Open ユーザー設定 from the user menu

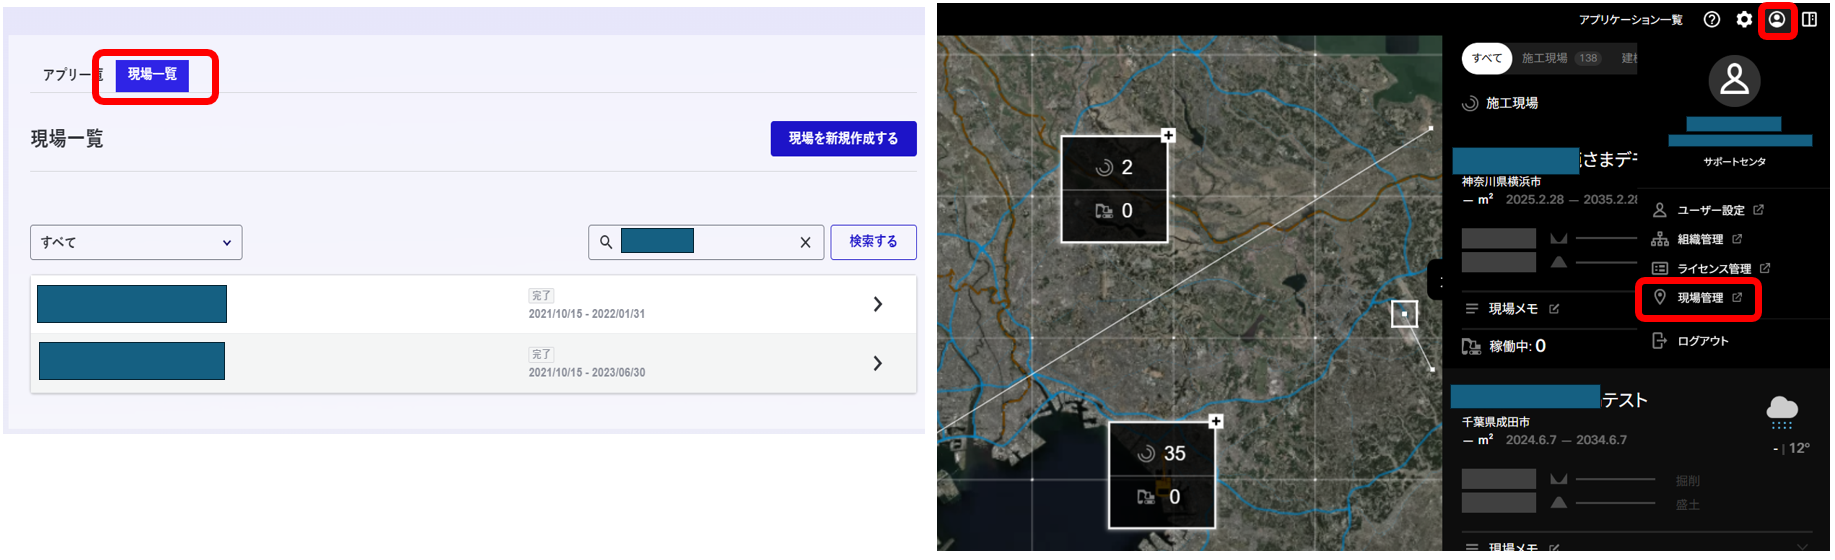pos(1709,210)
